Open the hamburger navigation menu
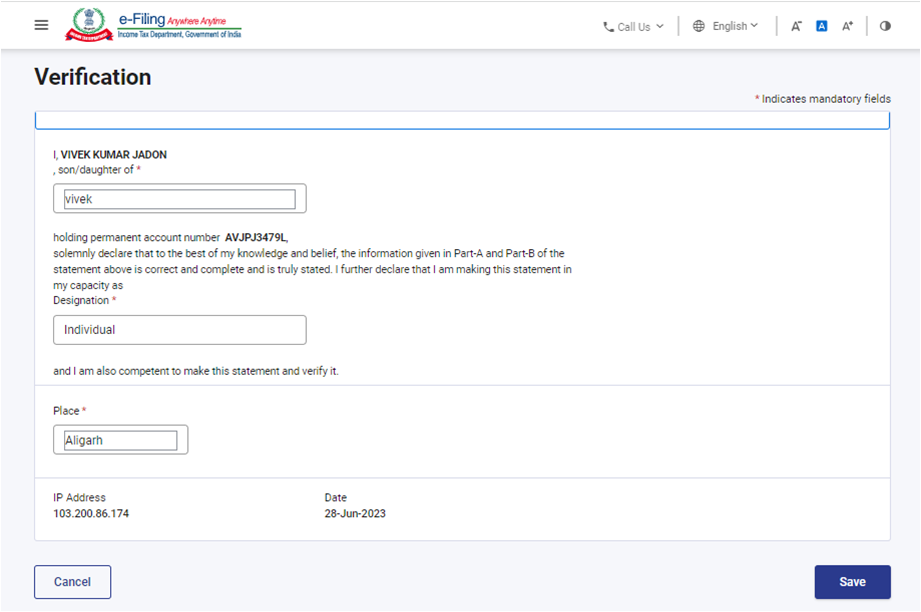The width and height of the screenshot is (921, 612). pyautogui.click(x=41, y=25)
